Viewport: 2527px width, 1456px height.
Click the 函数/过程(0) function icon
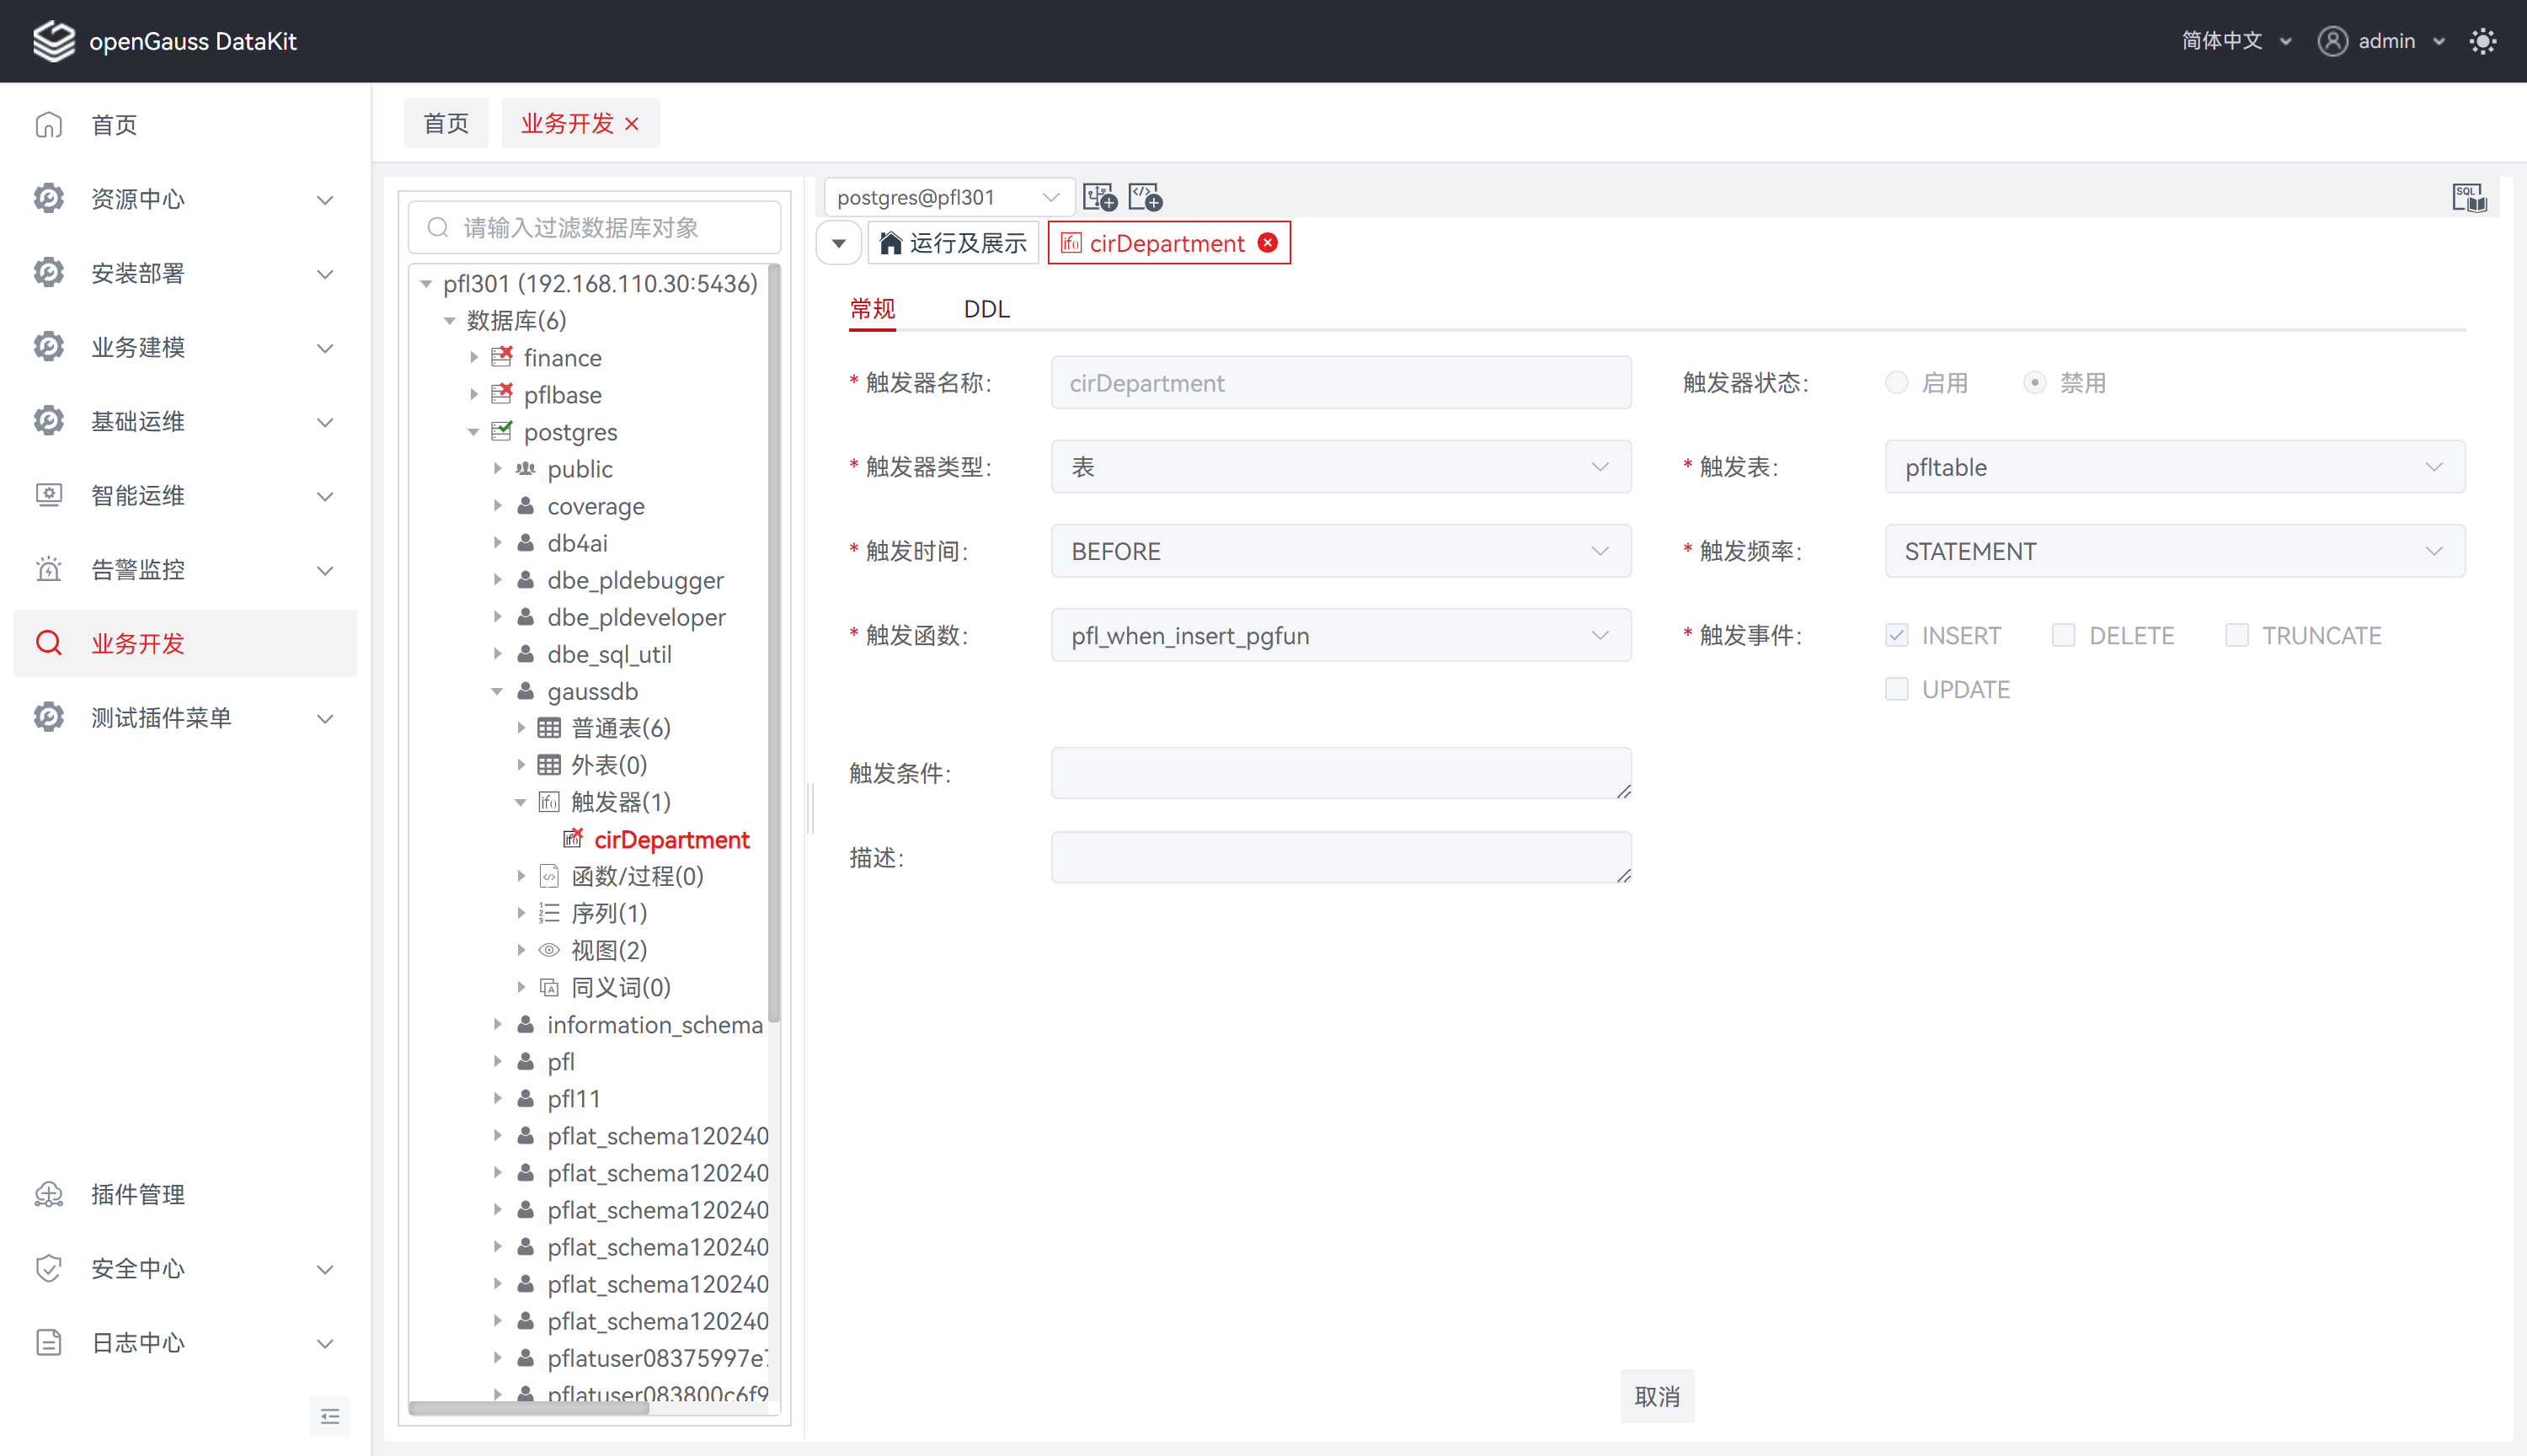click(549, 876)
